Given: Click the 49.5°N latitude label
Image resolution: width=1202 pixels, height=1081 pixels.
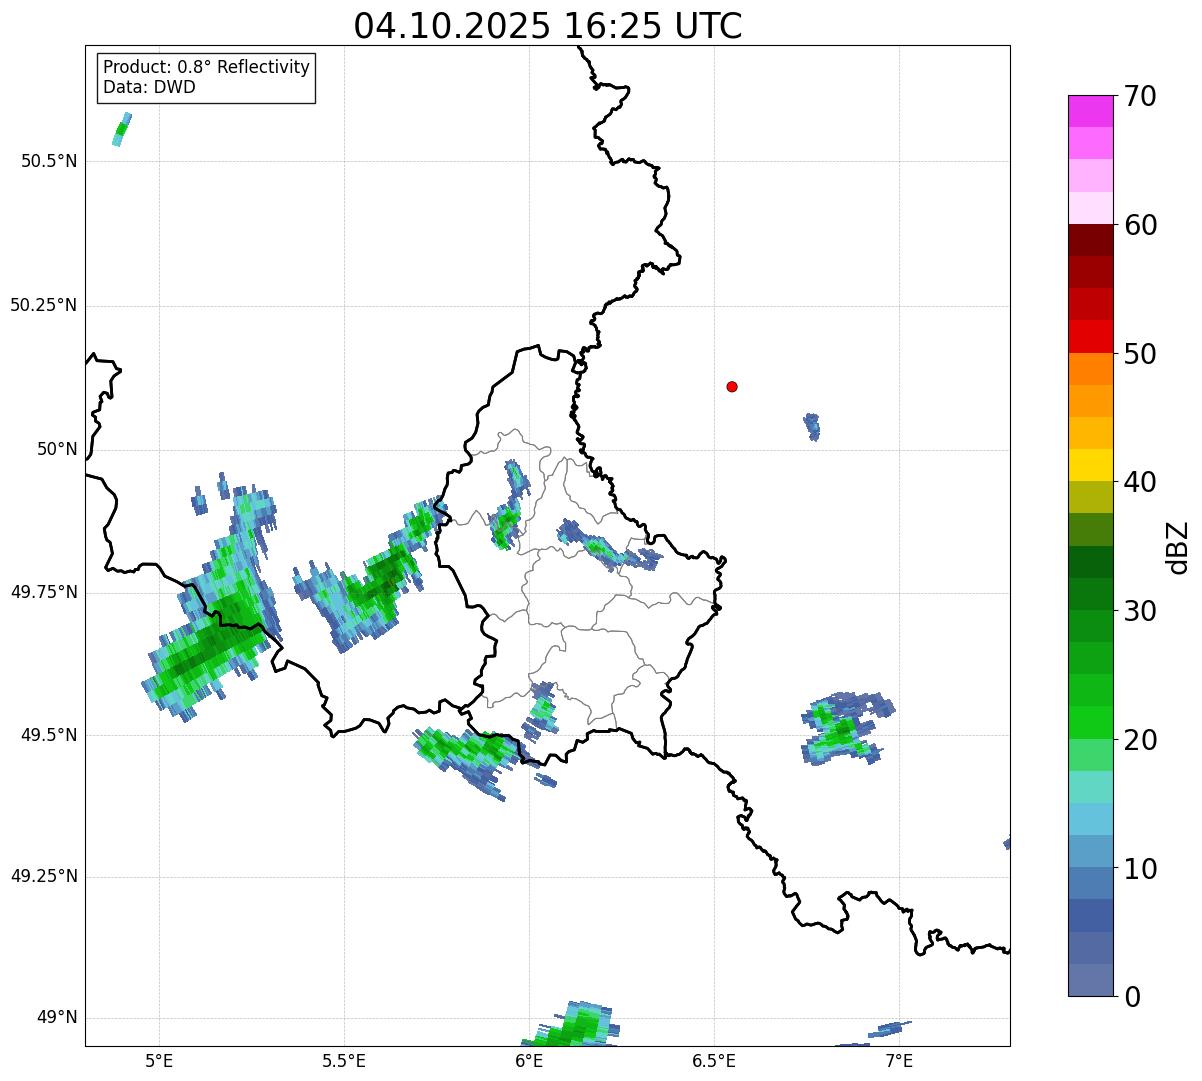Looking at the screenshot, I should (49, 735).
